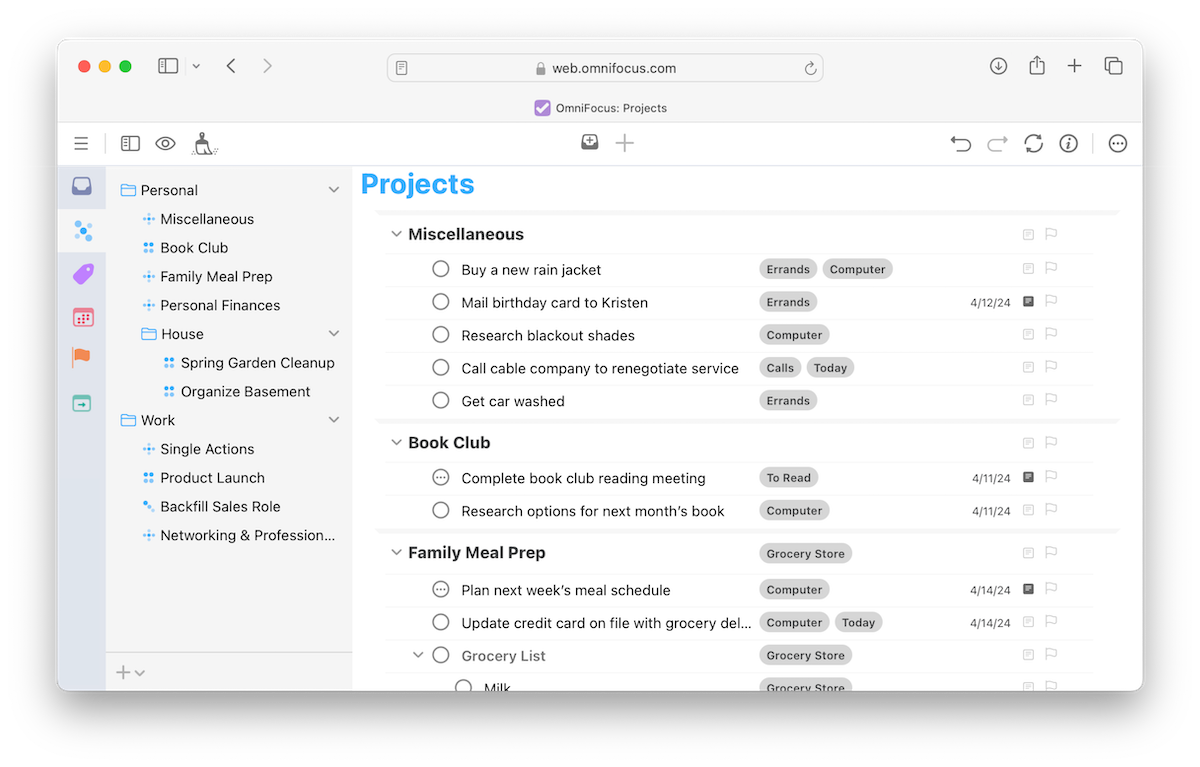Go back in Safari history

[231, 66]
